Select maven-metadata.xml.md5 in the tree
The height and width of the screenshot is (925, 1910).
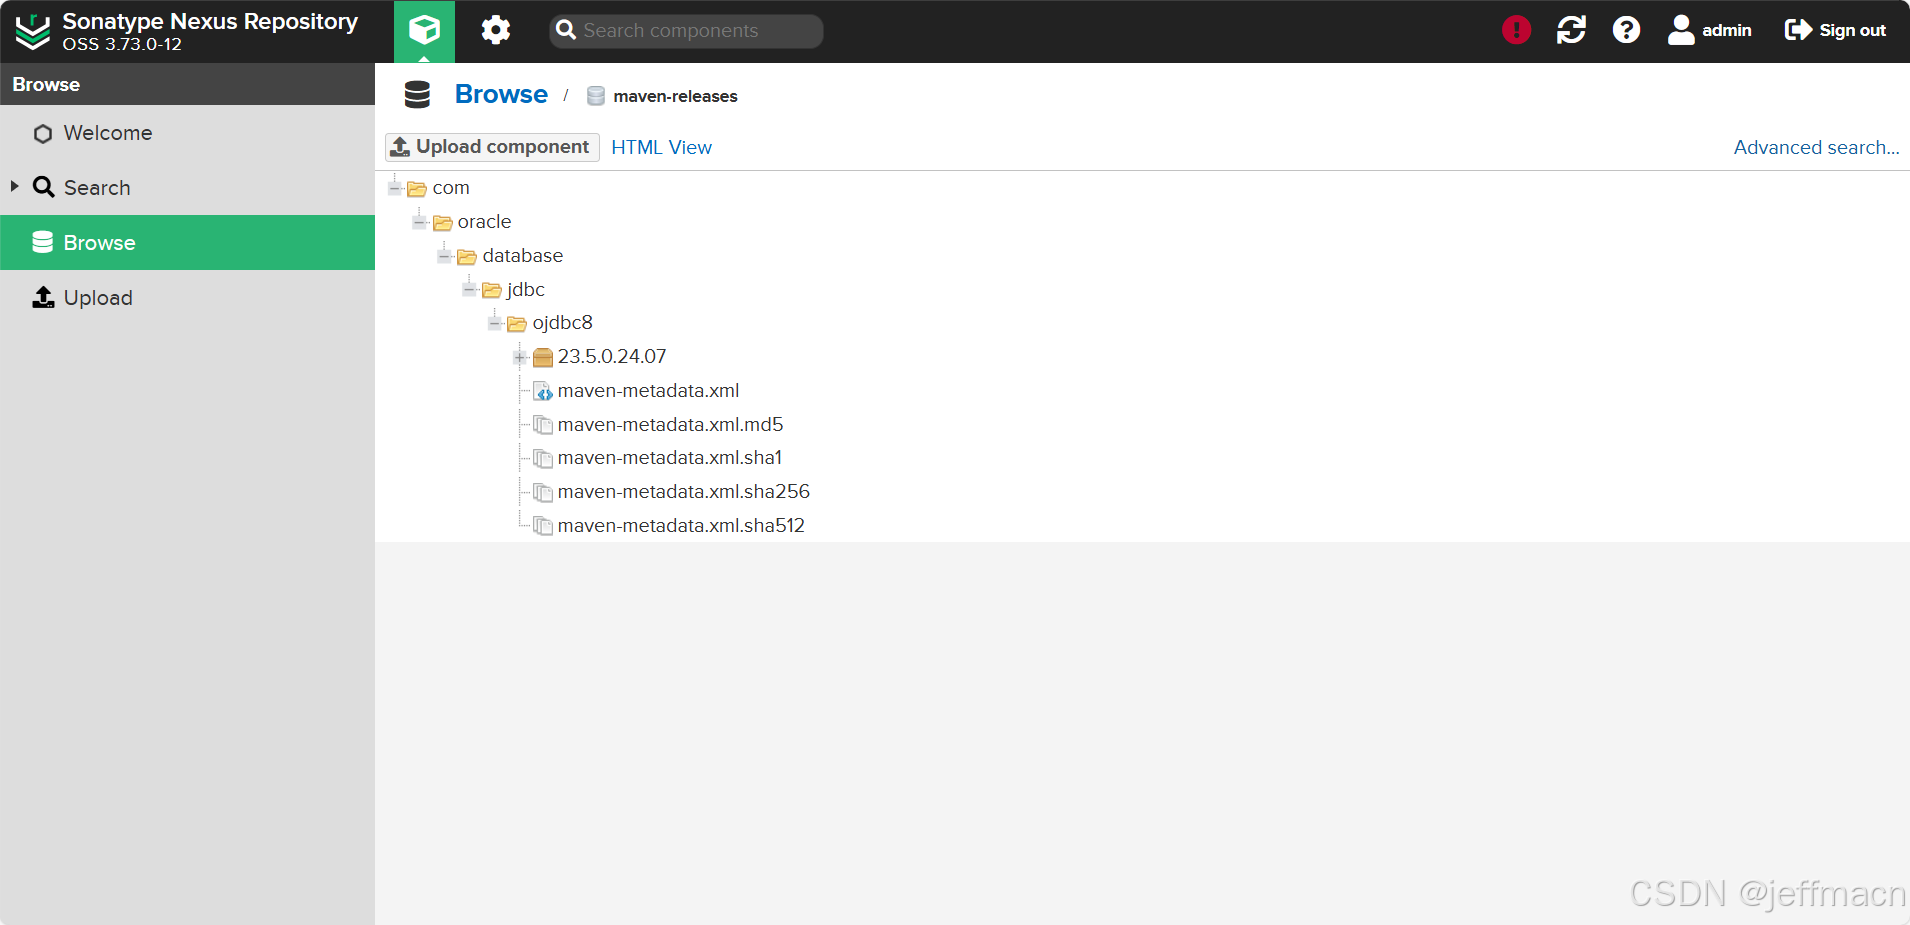[670, 425]
